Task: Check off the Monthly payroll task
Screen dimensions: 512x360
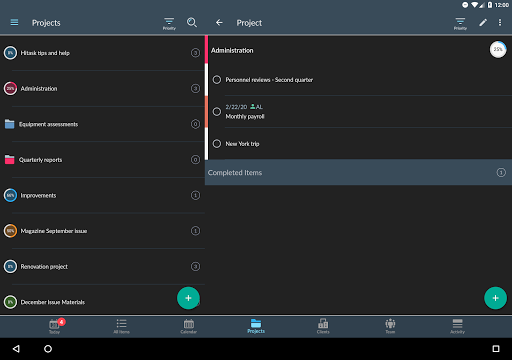Action: [x=217, y=112]
